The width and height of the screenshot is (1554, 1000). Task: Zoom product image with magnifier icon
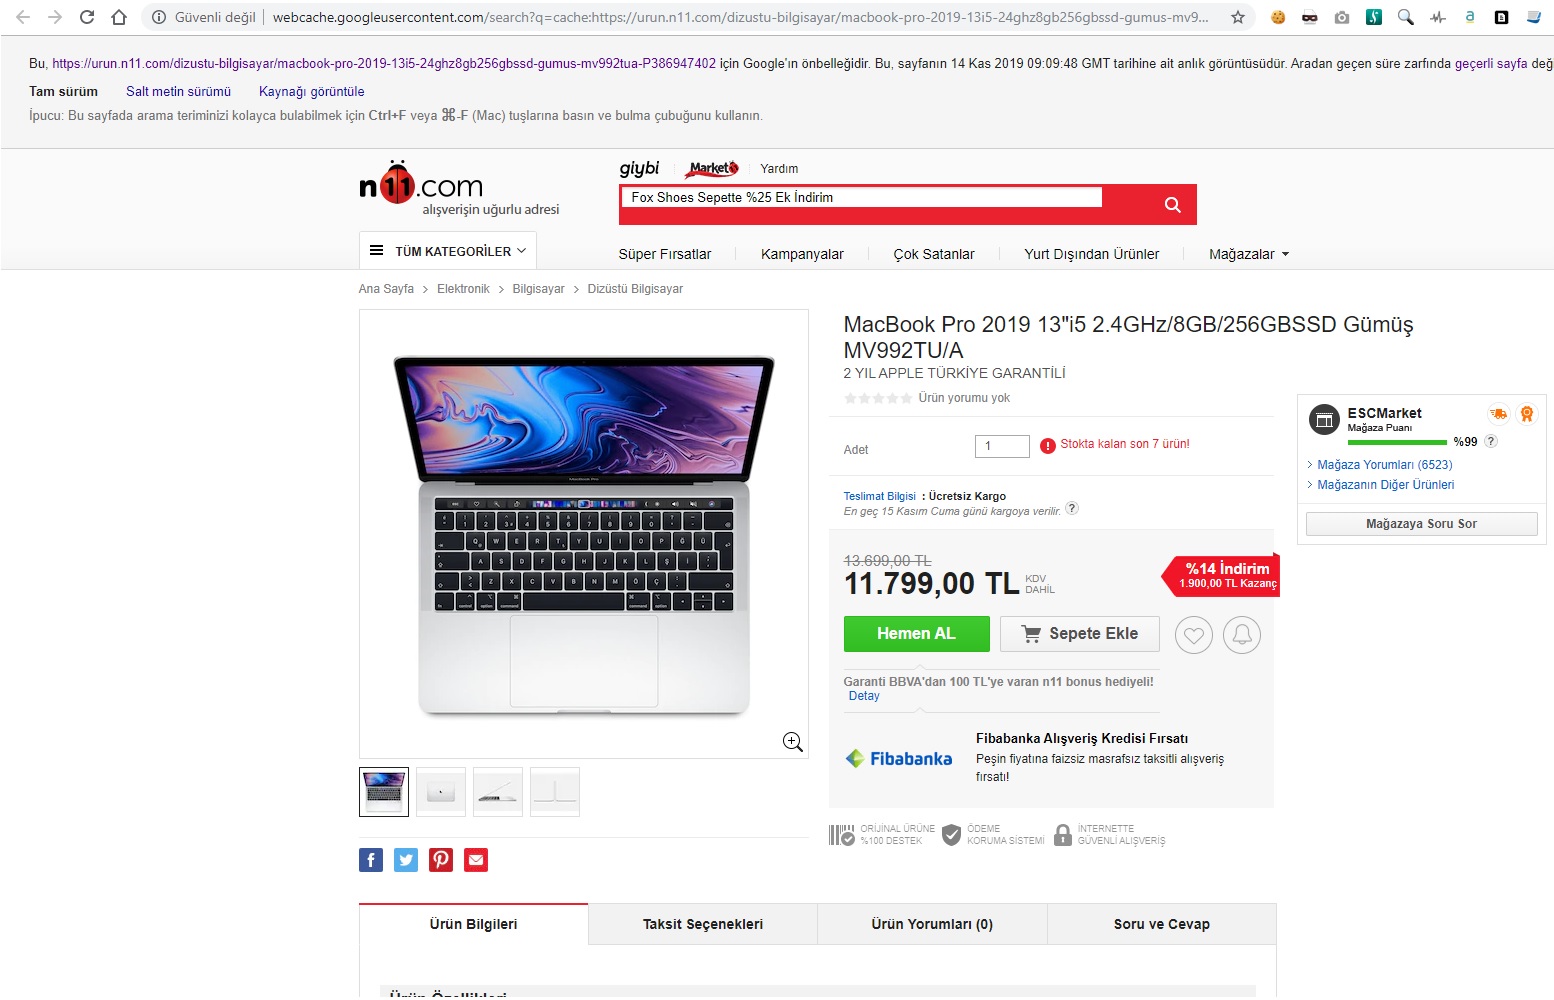click(x=793, y=742)
